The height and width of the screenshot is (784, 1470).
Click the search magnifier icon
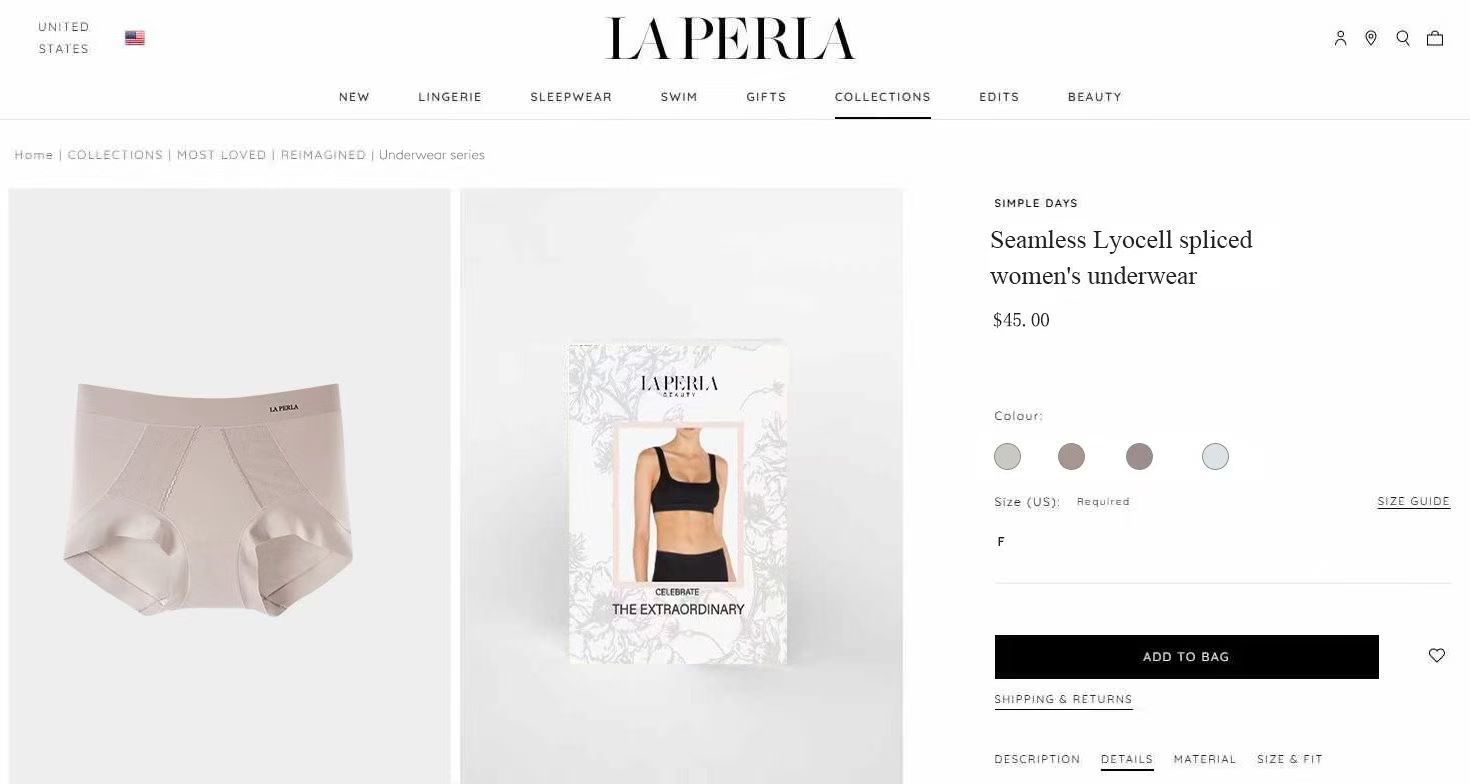1403,38
